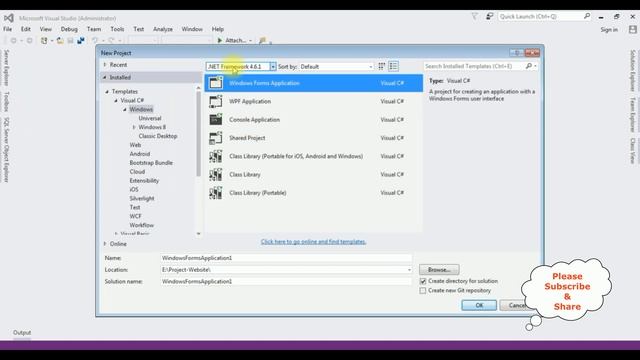
Task: Select the Universal tree item
Action: point(150,118)
